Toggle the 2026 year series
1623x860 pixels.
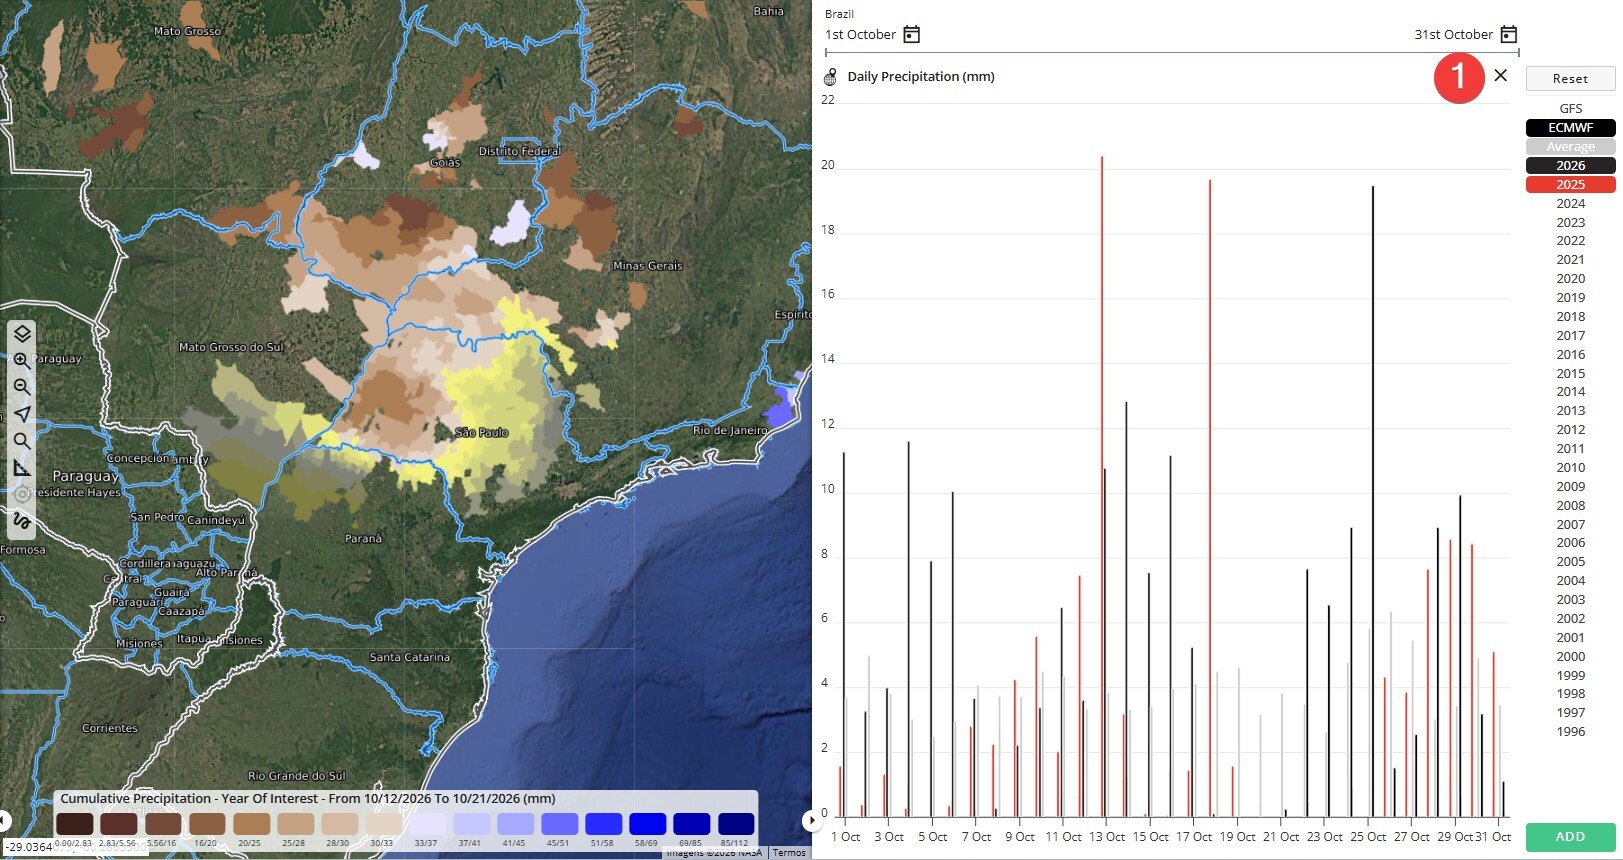[1570, 166]
